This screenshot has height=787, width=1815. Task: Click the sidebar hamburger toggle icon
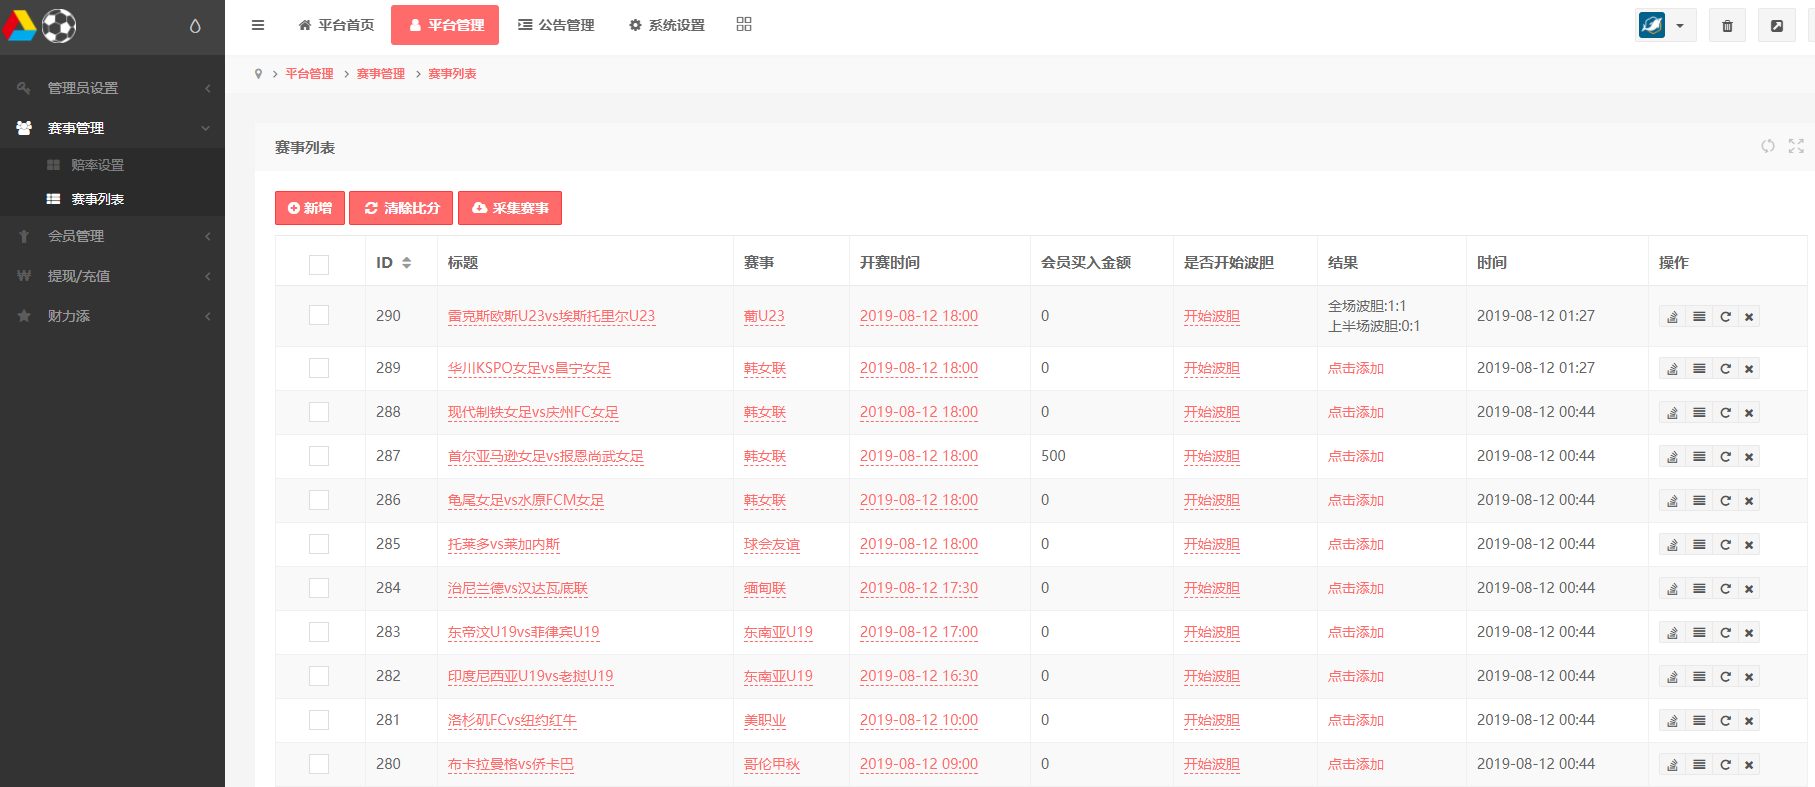click(x=258, y=25)
